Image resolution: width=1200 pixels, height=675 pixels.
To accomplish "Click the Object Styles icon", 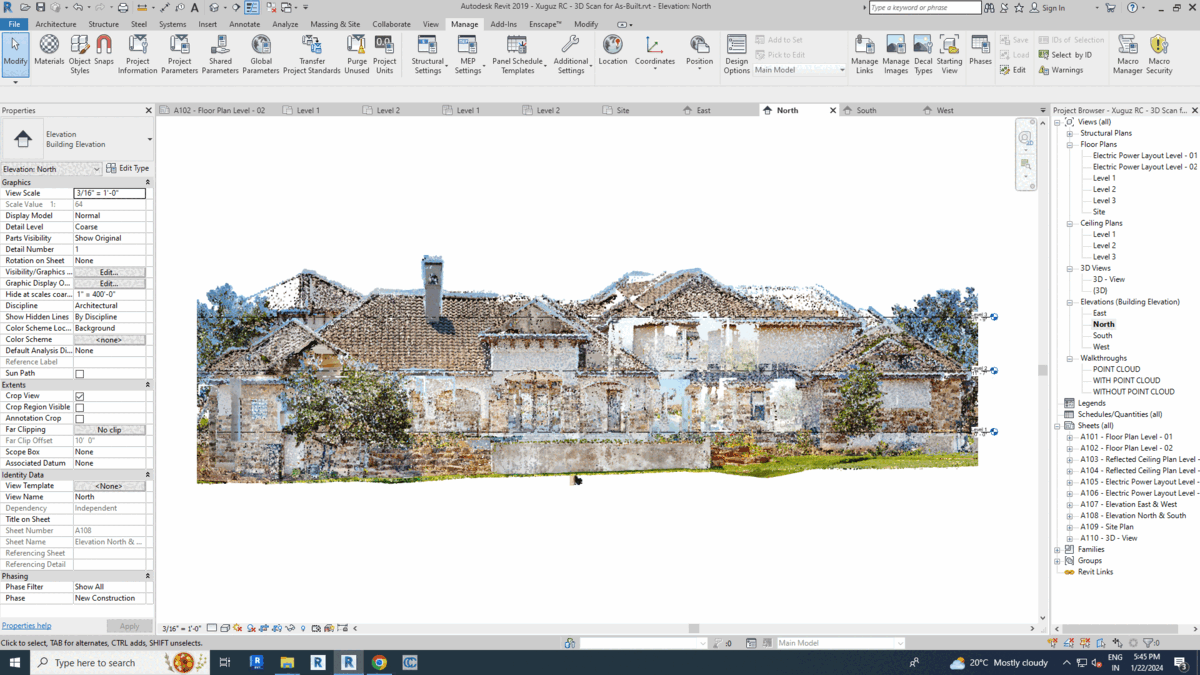I will pyautogui.click(x=79, y=50).
